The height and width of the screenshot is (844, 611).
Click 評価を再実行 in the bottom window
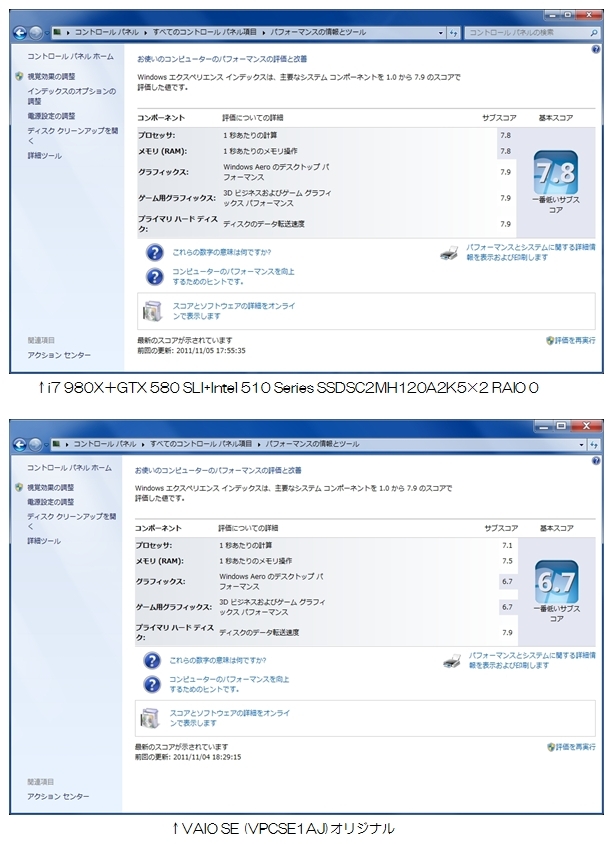(x=572, y=747)
